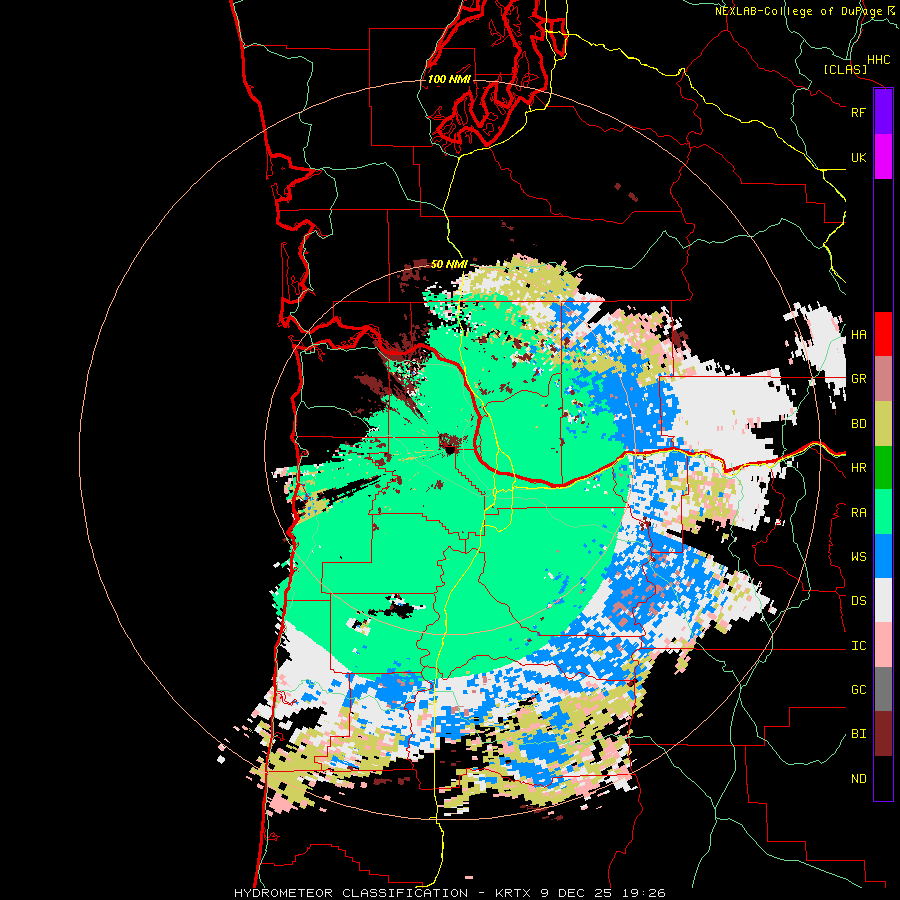Click the HA legend label
Screen dimensions: 900x900
pos(858,335)
